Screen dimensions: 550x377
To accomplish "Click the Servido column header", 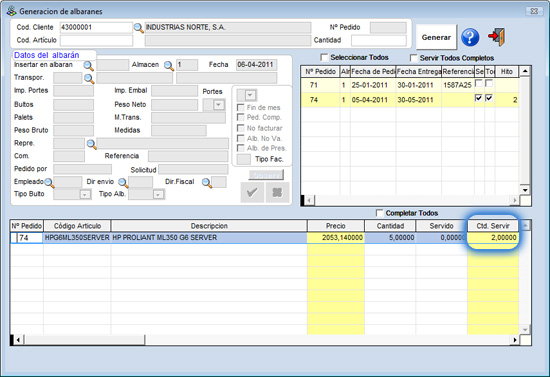I will pyautogui.click(x=442, y=226).
